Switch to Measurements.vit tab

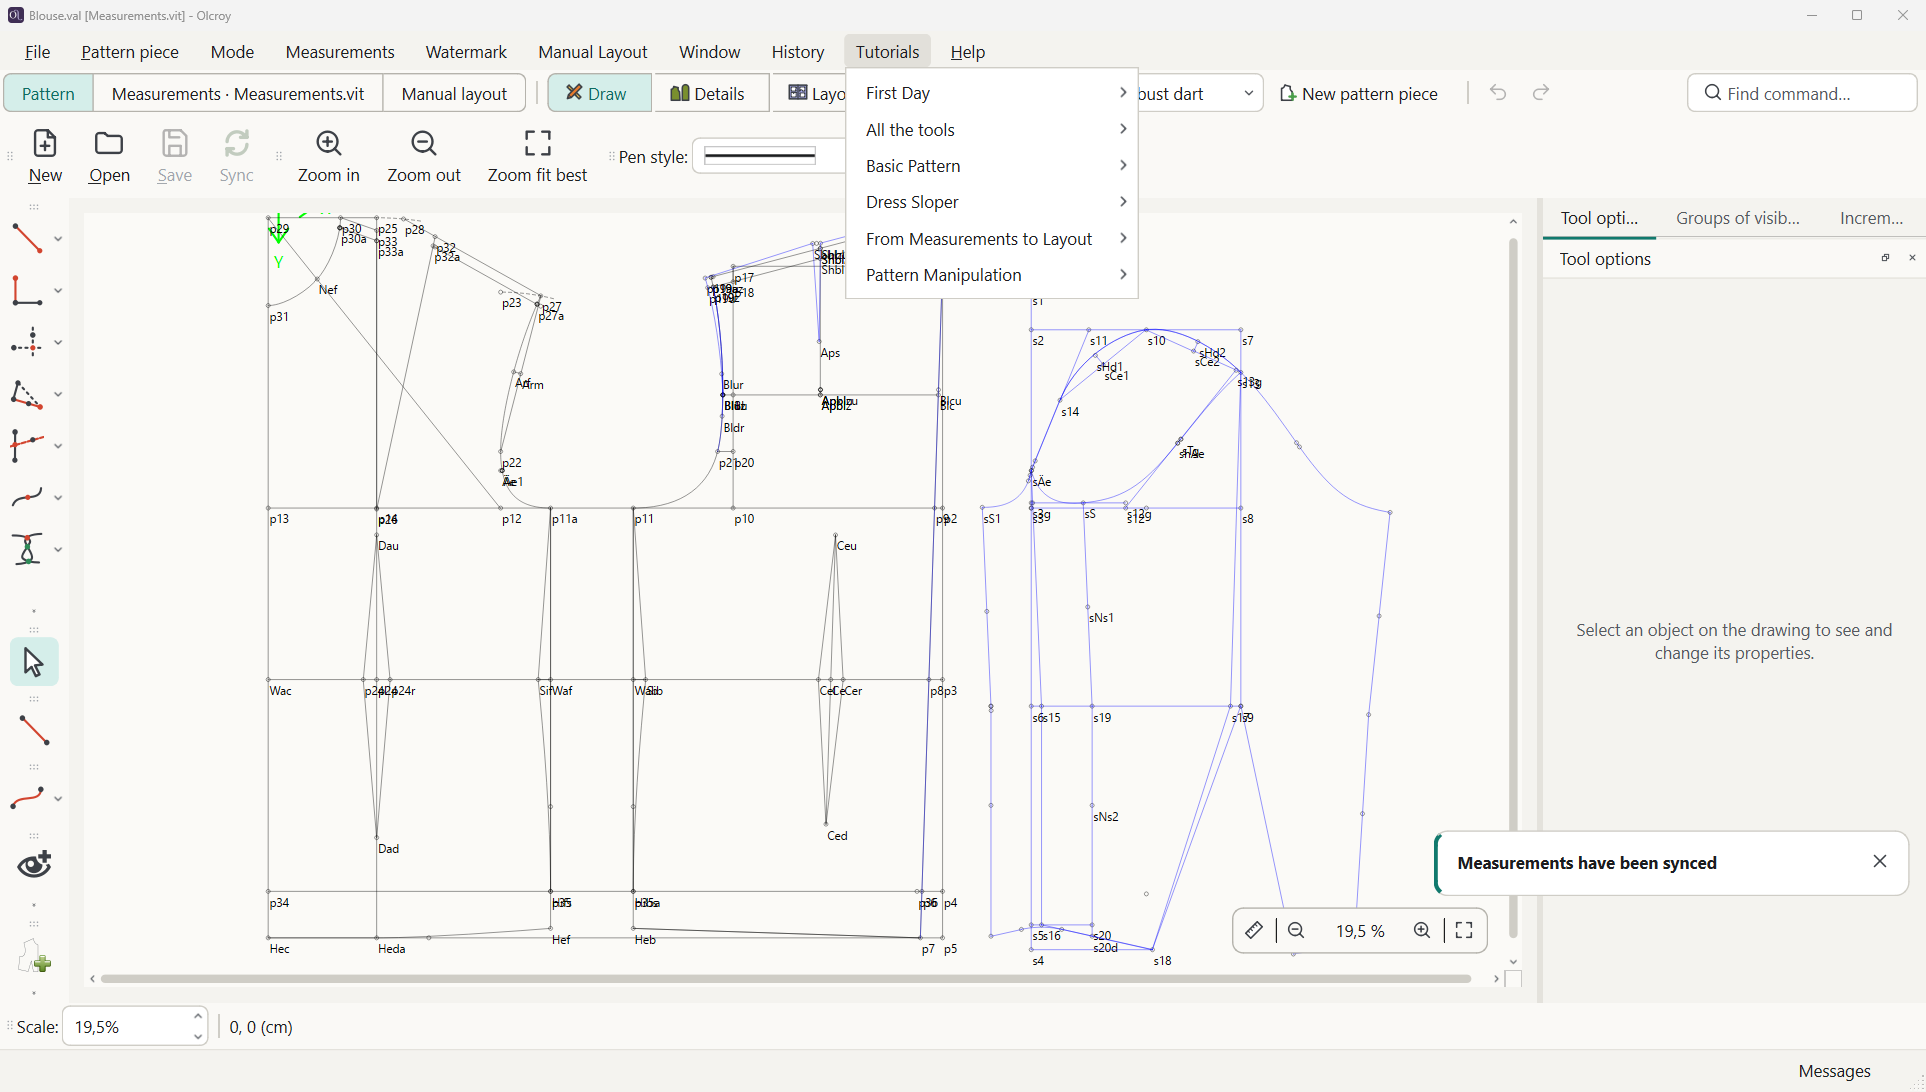click(238, 93)
